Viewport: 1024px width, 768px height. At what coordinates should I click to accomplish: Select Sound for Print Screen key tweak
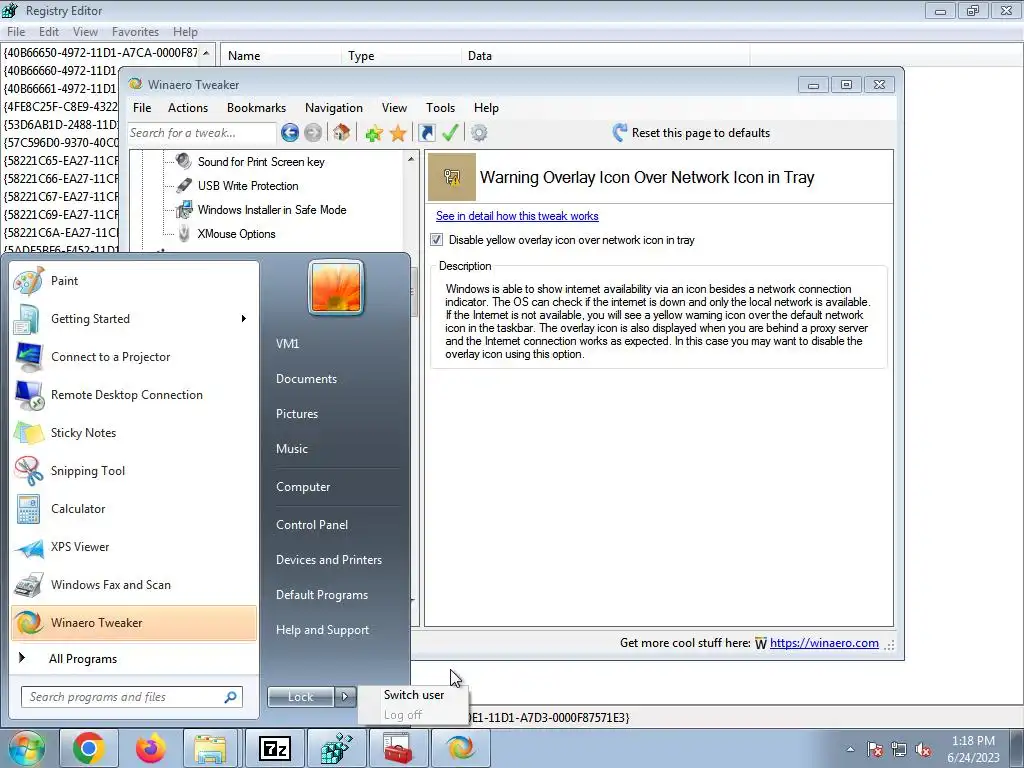[261, 162]
